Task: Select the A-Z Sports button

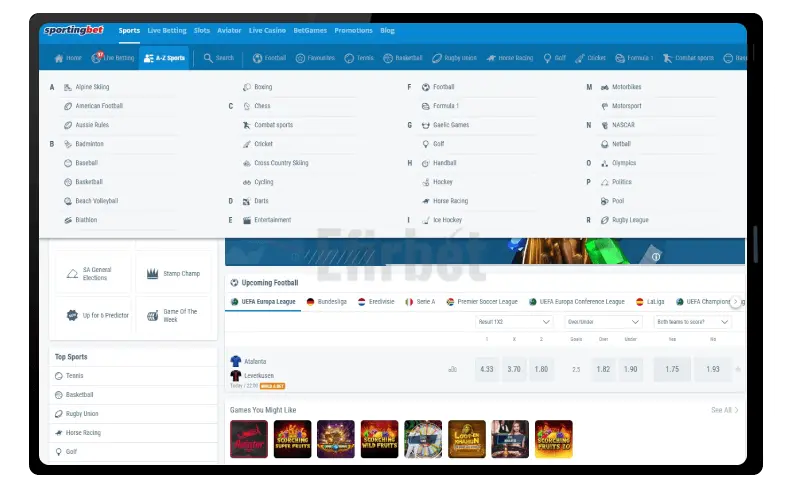Action: tap(164, 58)
